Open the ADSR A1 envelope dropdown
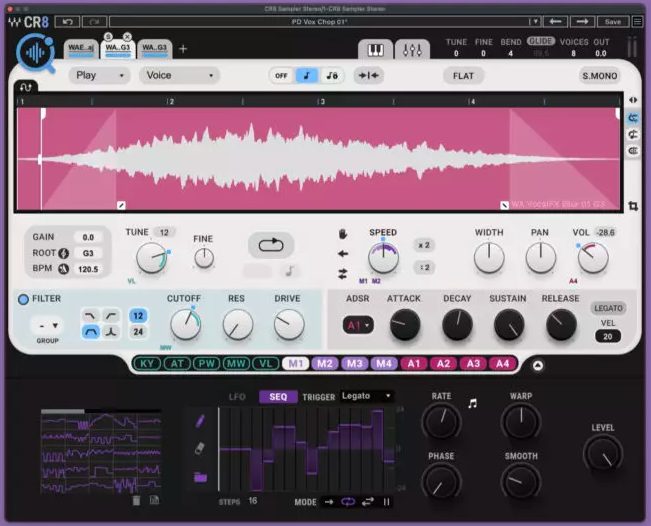The height and width of the screenshot is (526, 651). point(358,325)
